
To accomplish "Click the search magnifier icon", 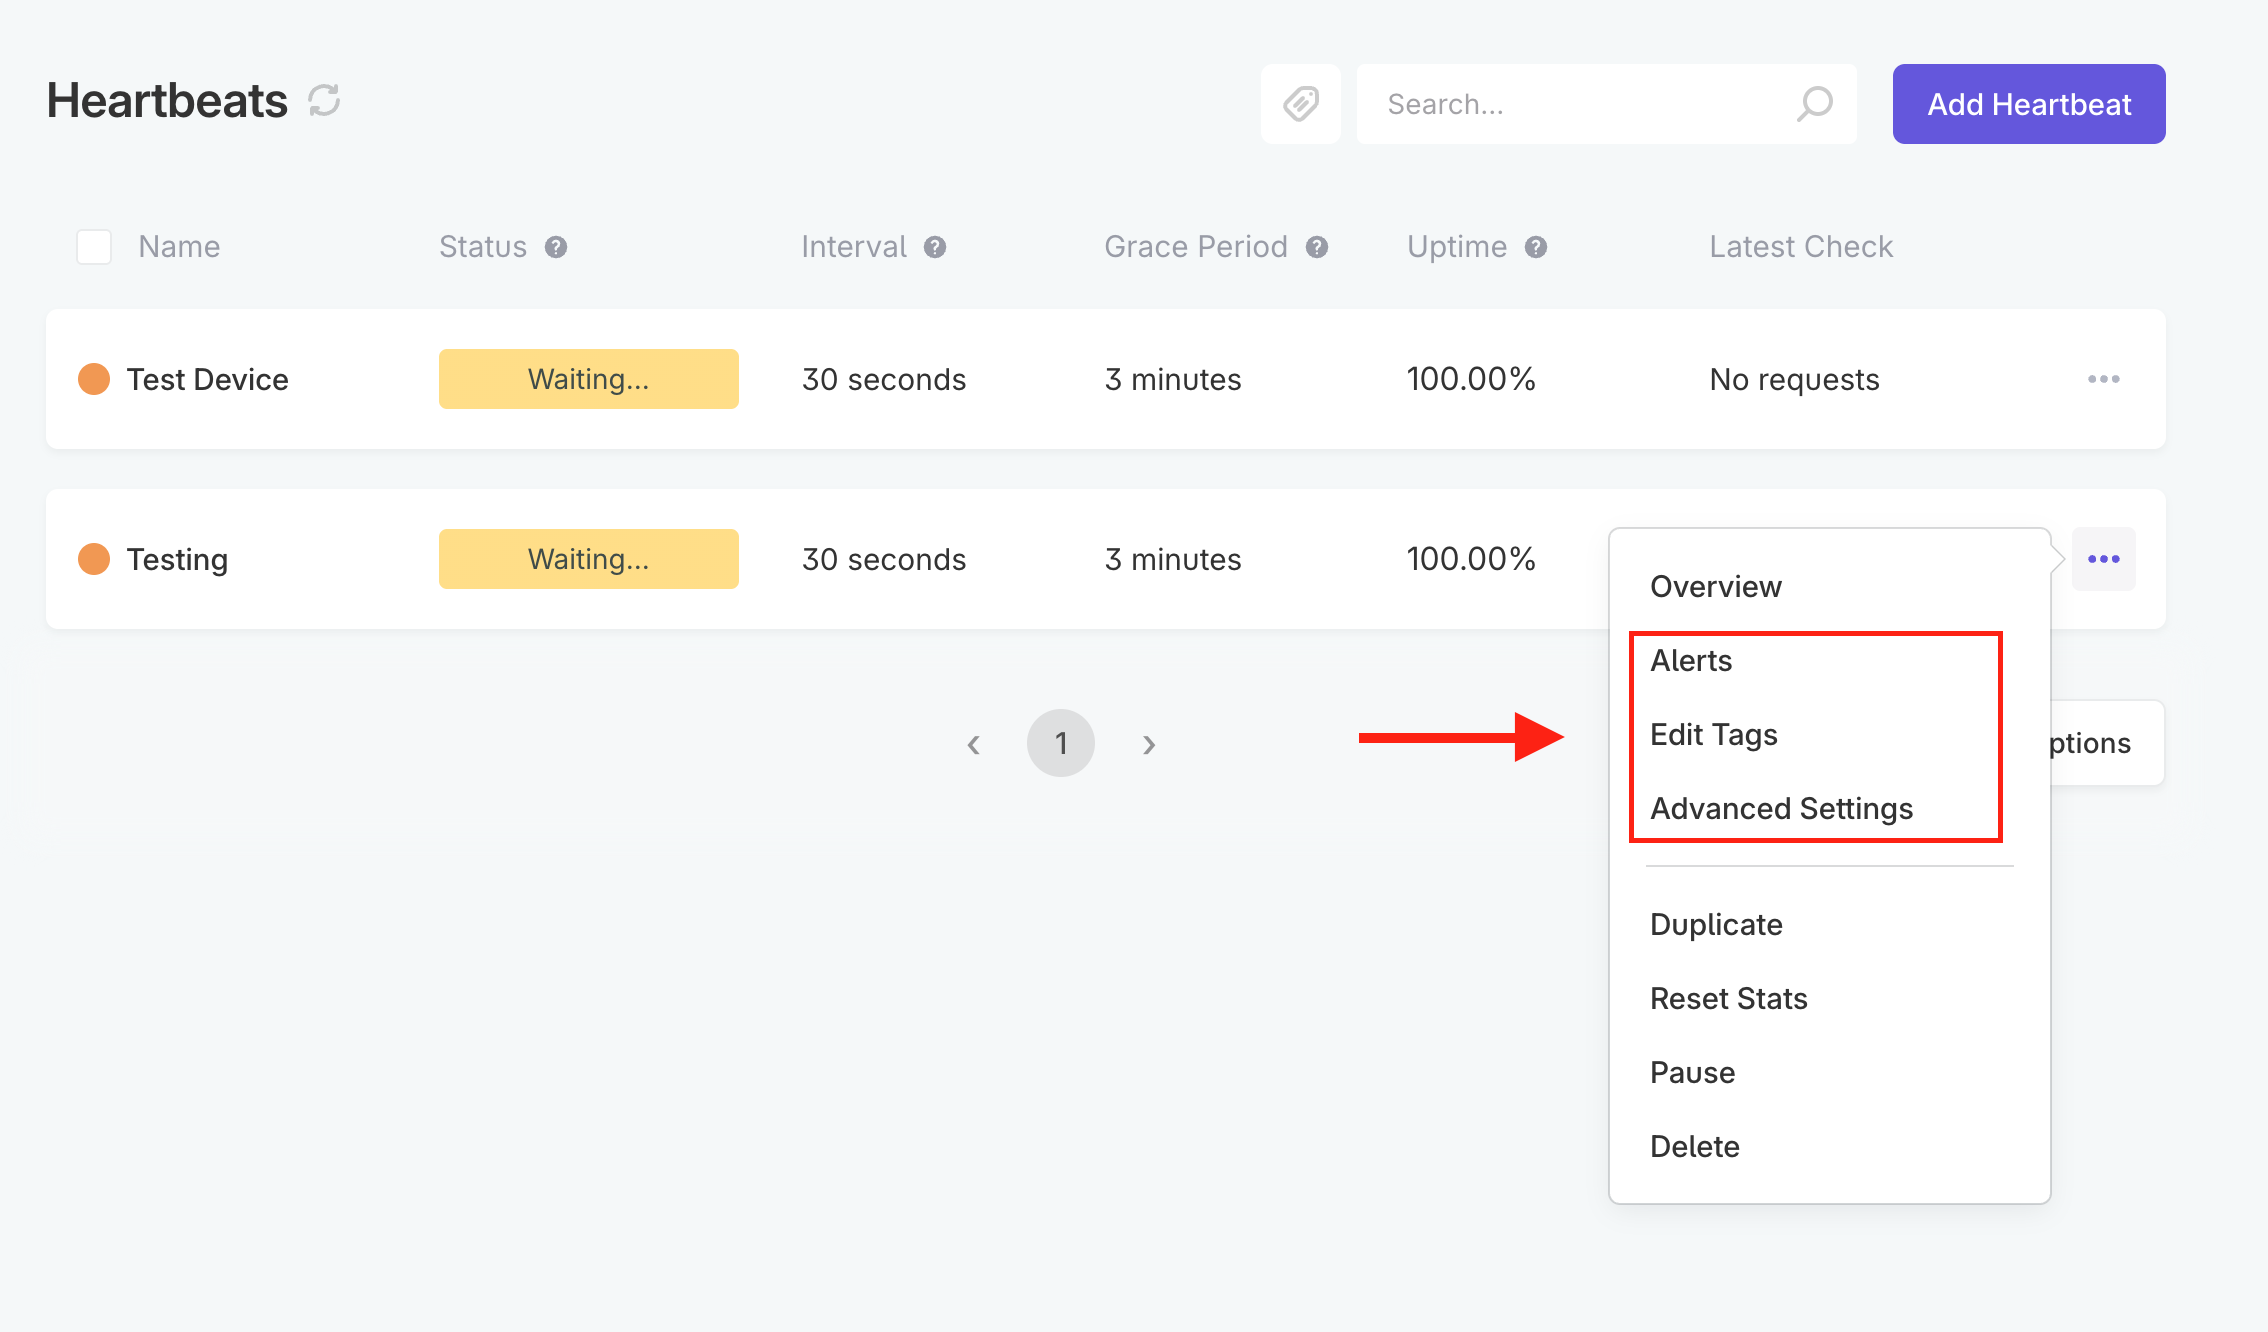I will 1814,104.
